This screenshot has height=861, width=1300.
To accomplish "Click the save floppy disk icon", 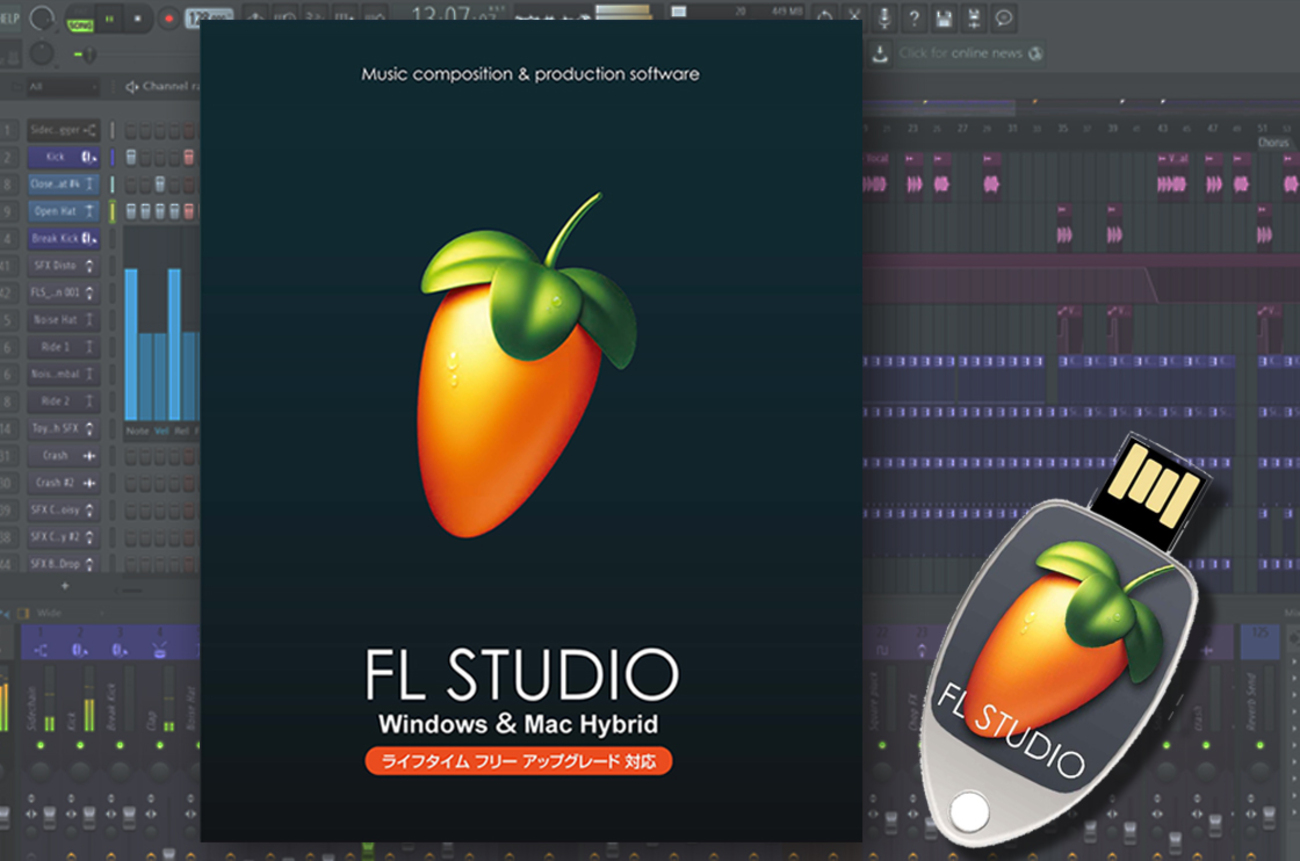I will 944,18.
